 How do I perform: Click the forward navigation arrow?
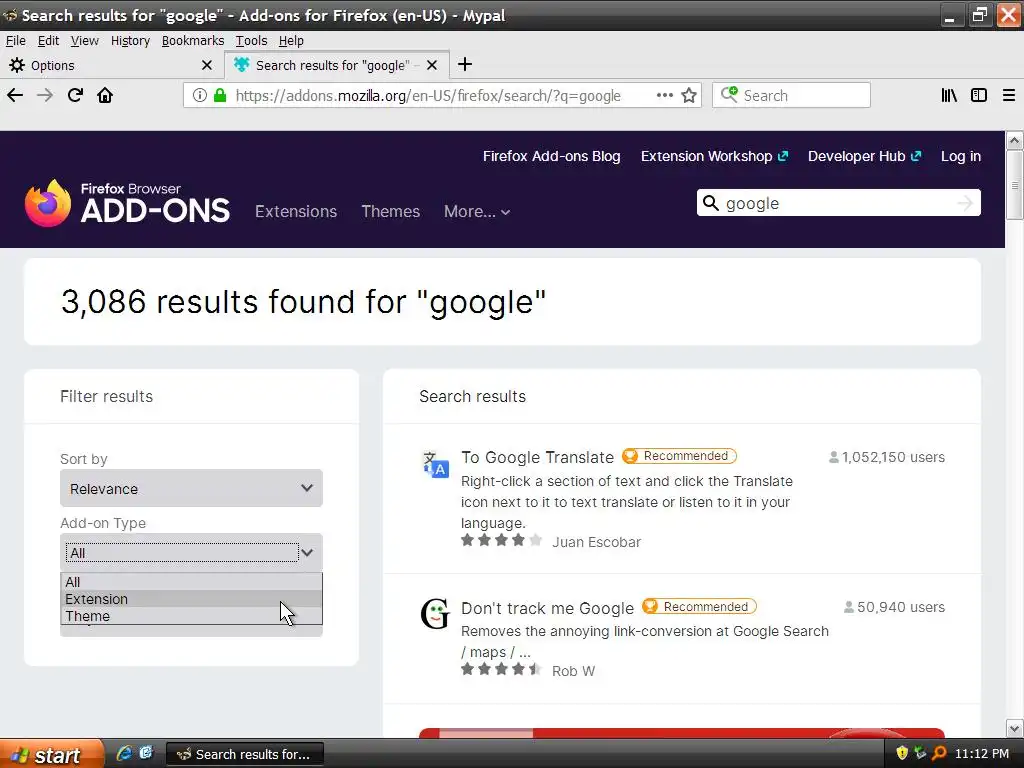point(44,95)
